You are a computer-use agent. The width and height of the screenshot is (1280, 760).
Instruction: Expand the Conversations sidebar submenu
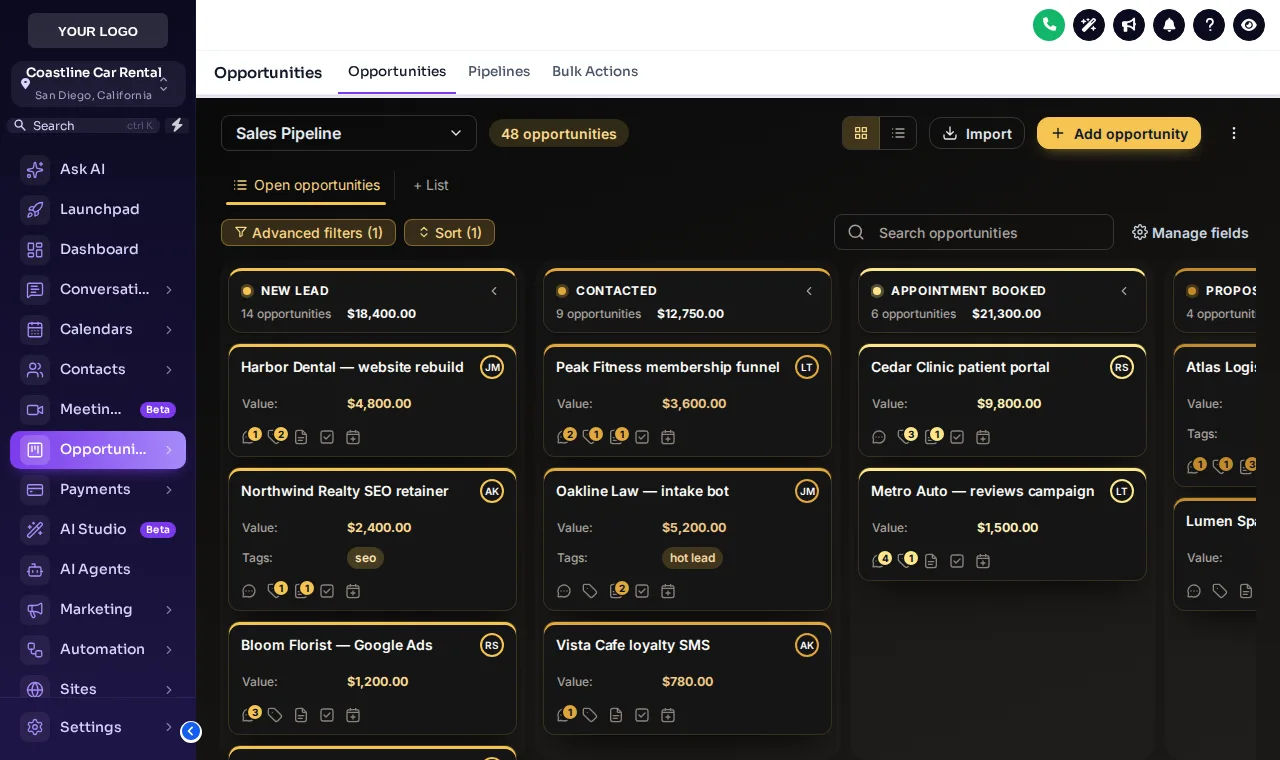tap(169, 289)
